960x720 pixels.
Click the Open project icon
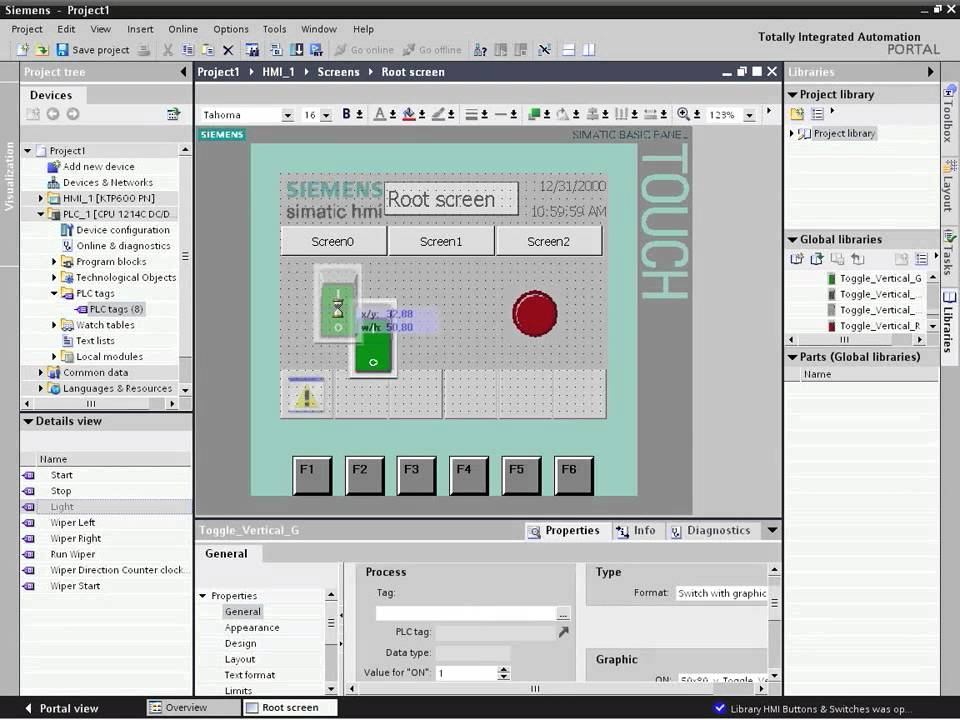point(42,50)
